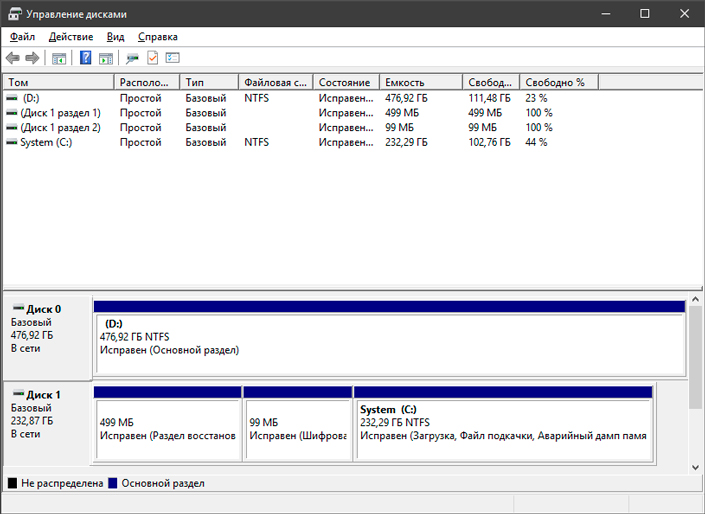Click the drive icon of Диск 1 раздел 2
This screenshot has height=514, width=705.
[12, 127]
